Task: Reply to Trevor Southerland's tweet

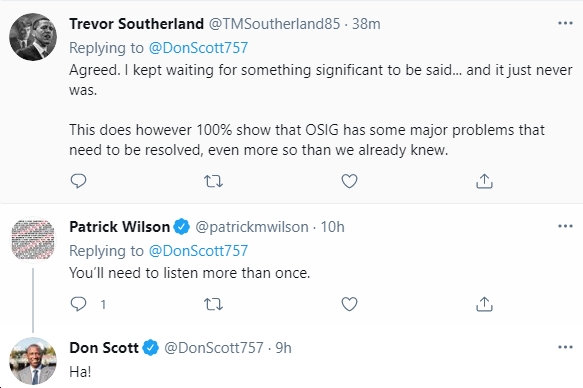Action: (78, 181)
